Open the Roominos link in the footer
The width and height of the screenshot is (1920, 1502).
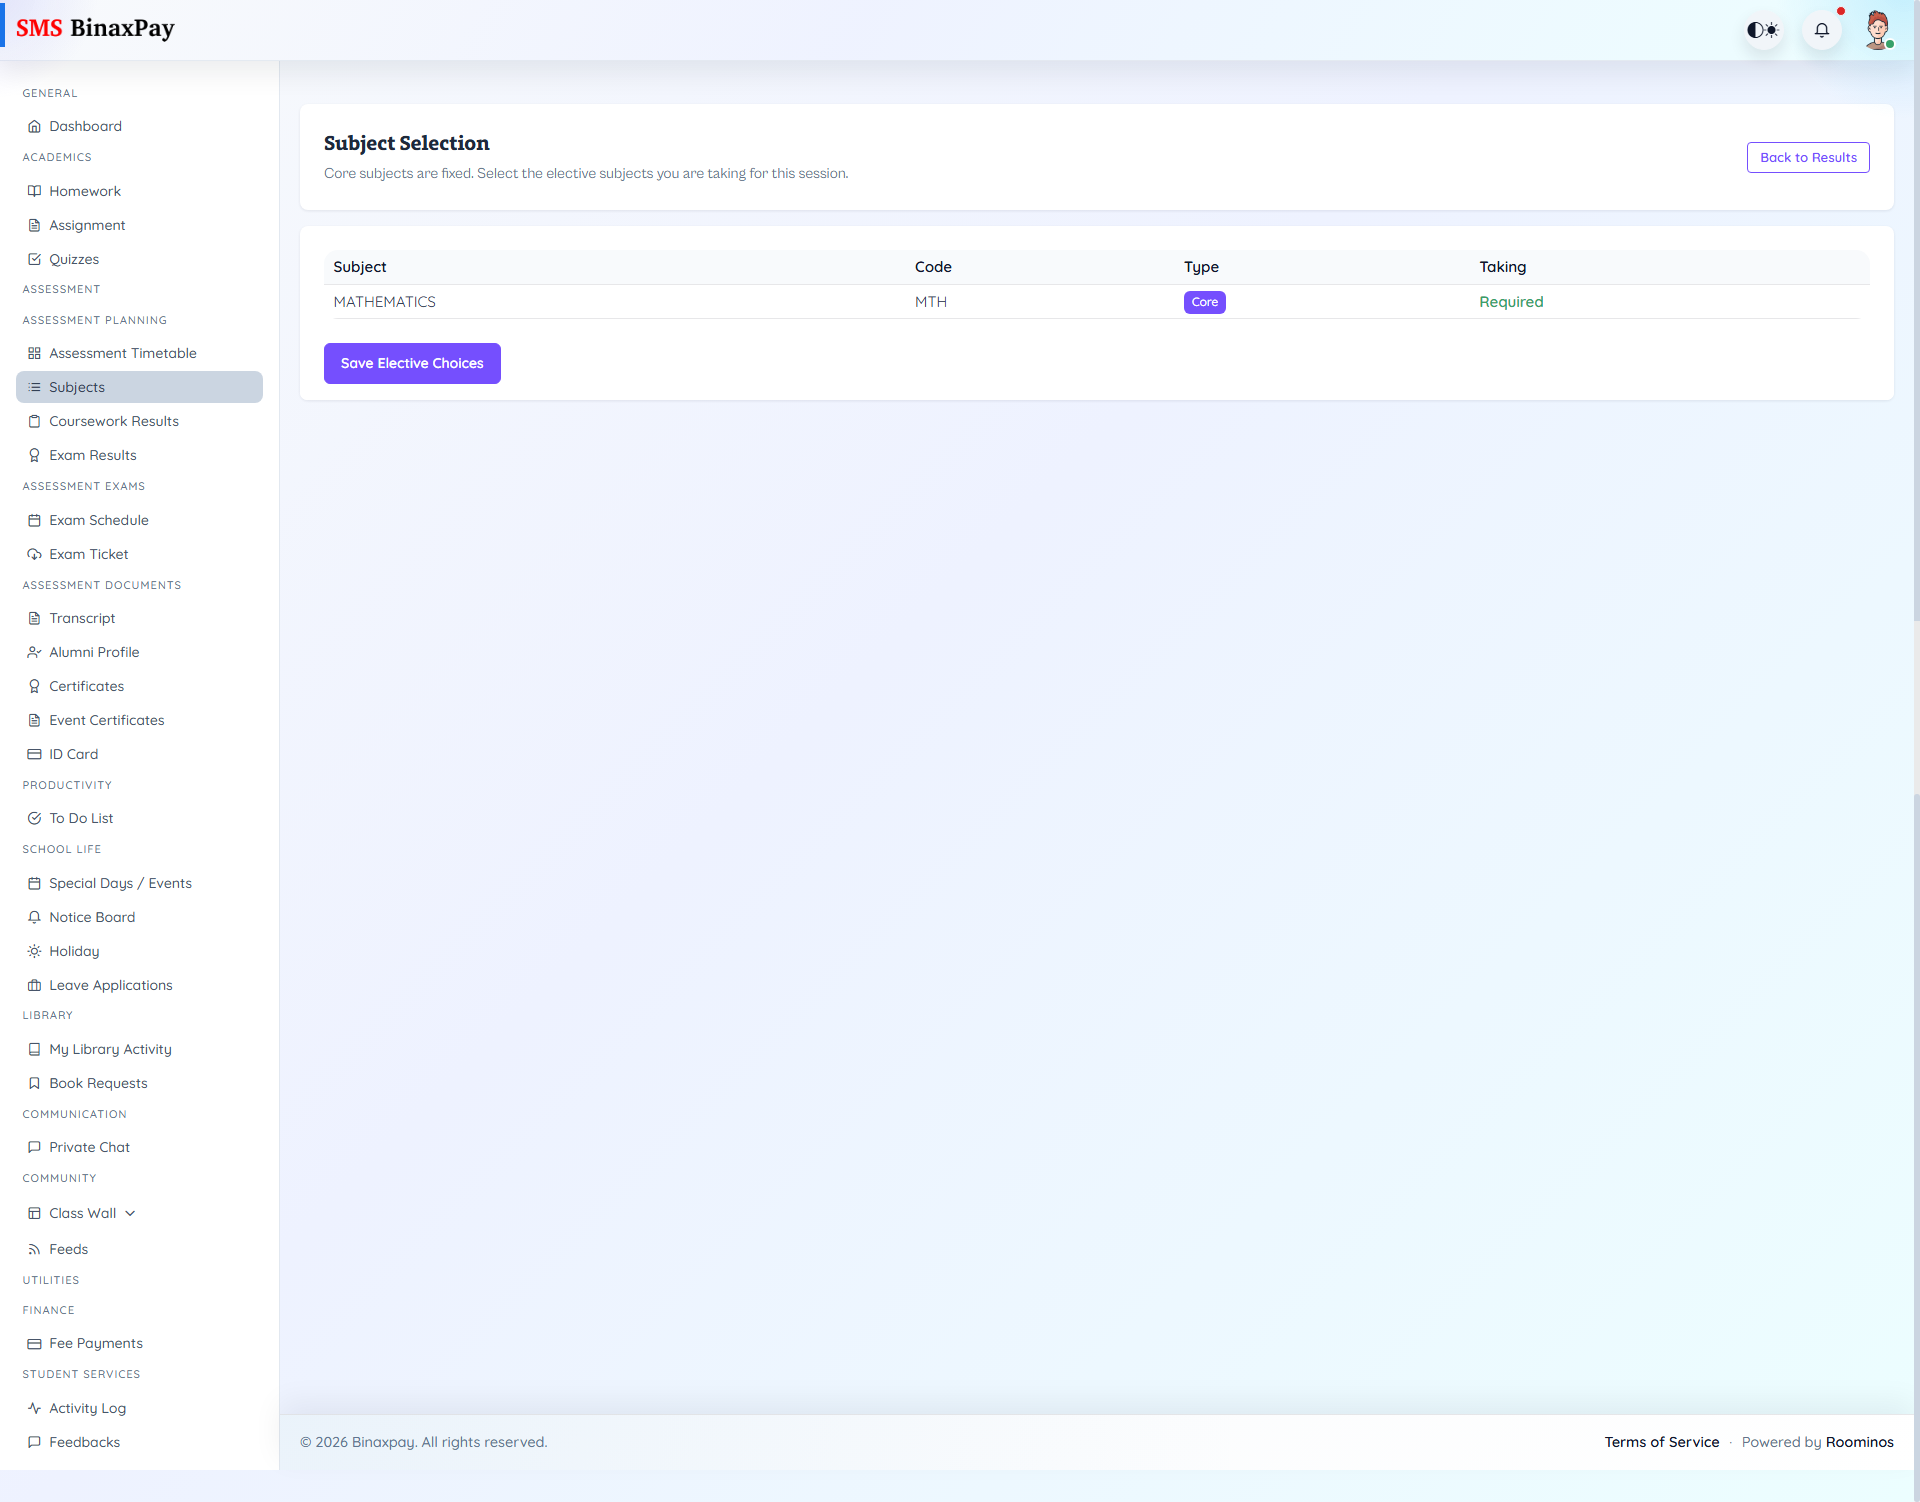point(1861,1441)
